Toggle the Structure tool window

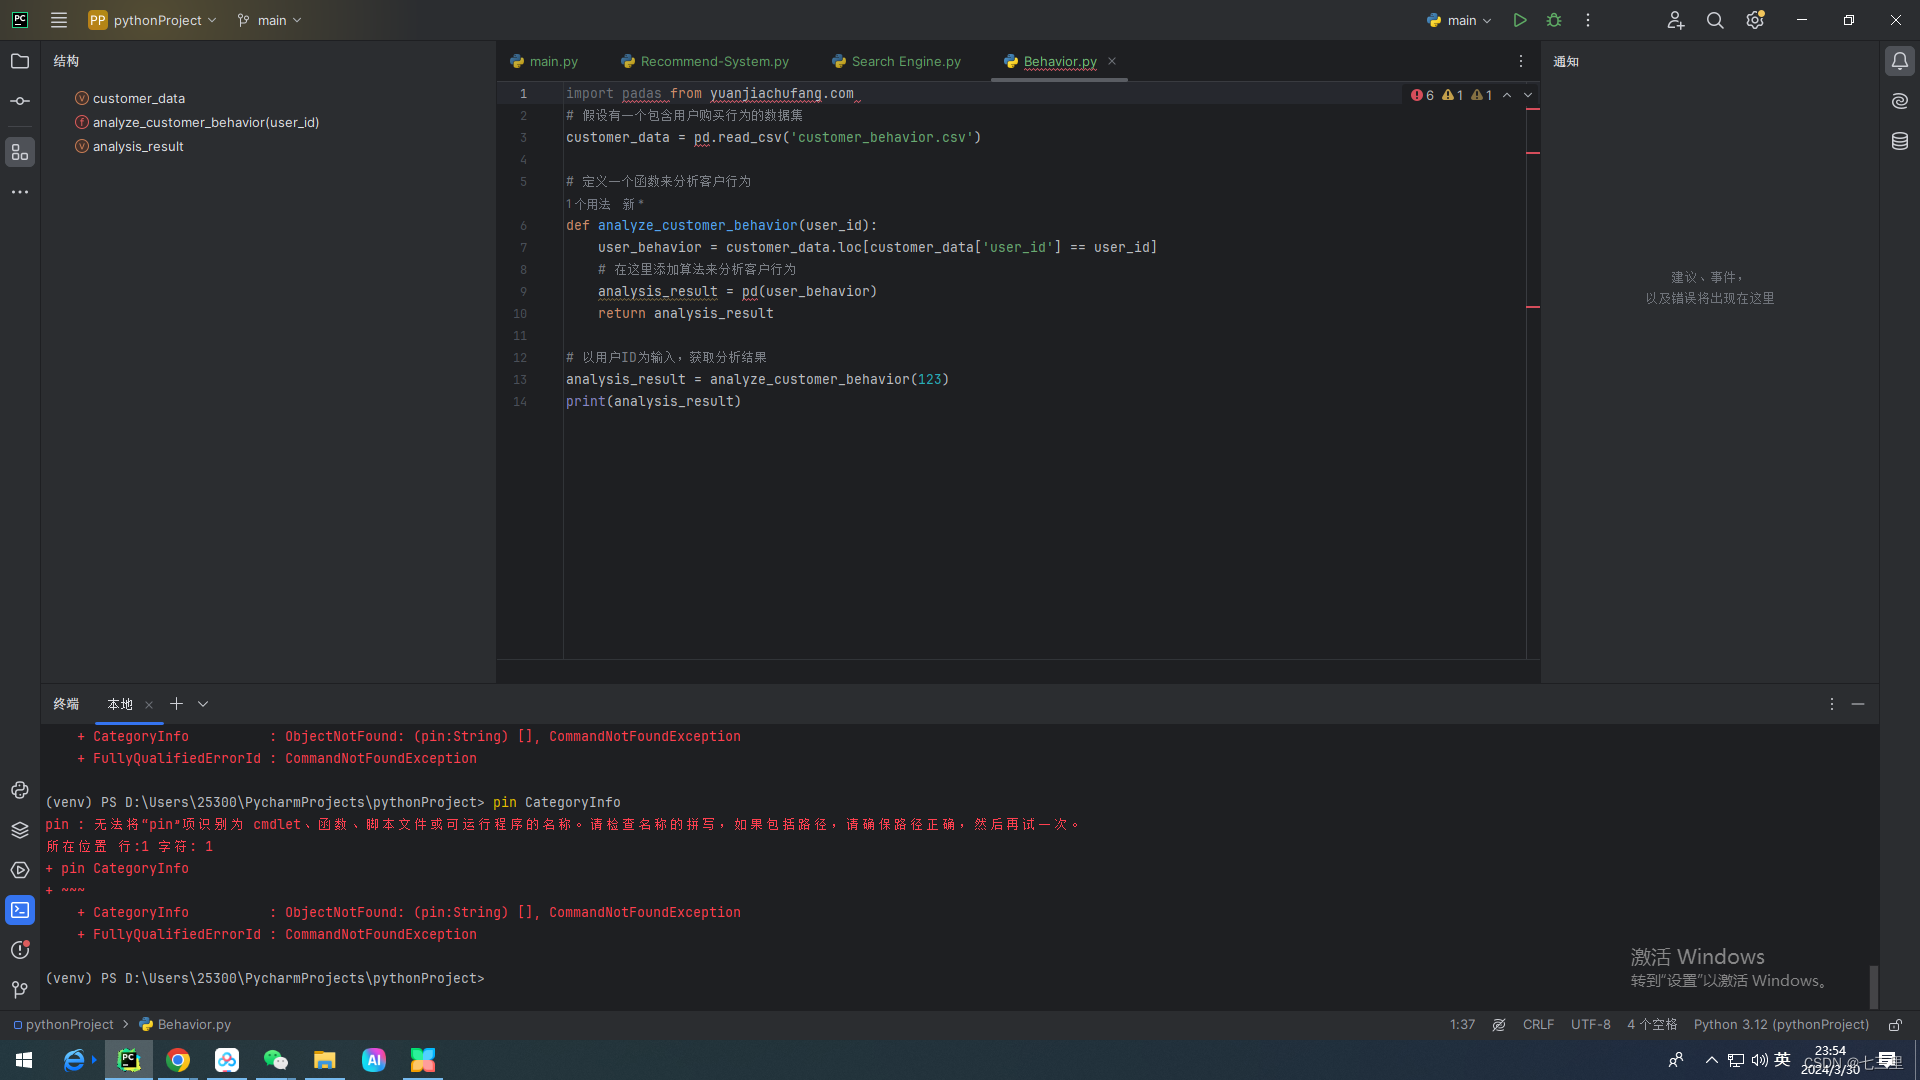coord(20,152)
